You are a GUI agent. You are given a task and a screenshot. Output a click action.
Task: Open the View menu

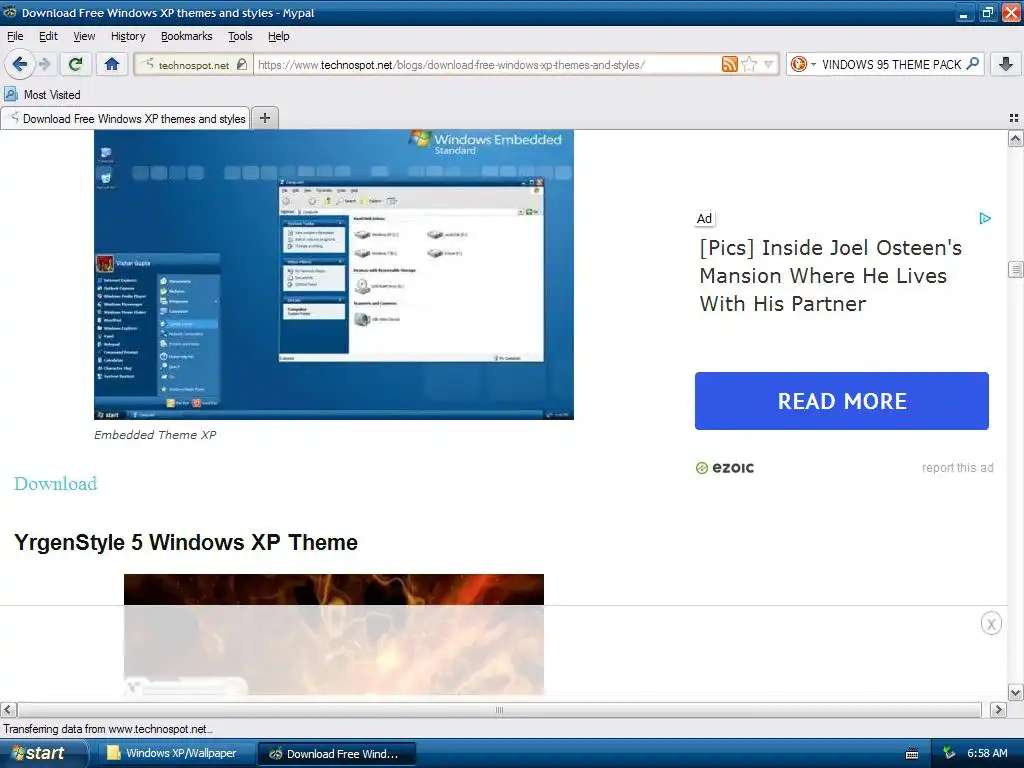[x=84, y=36]
